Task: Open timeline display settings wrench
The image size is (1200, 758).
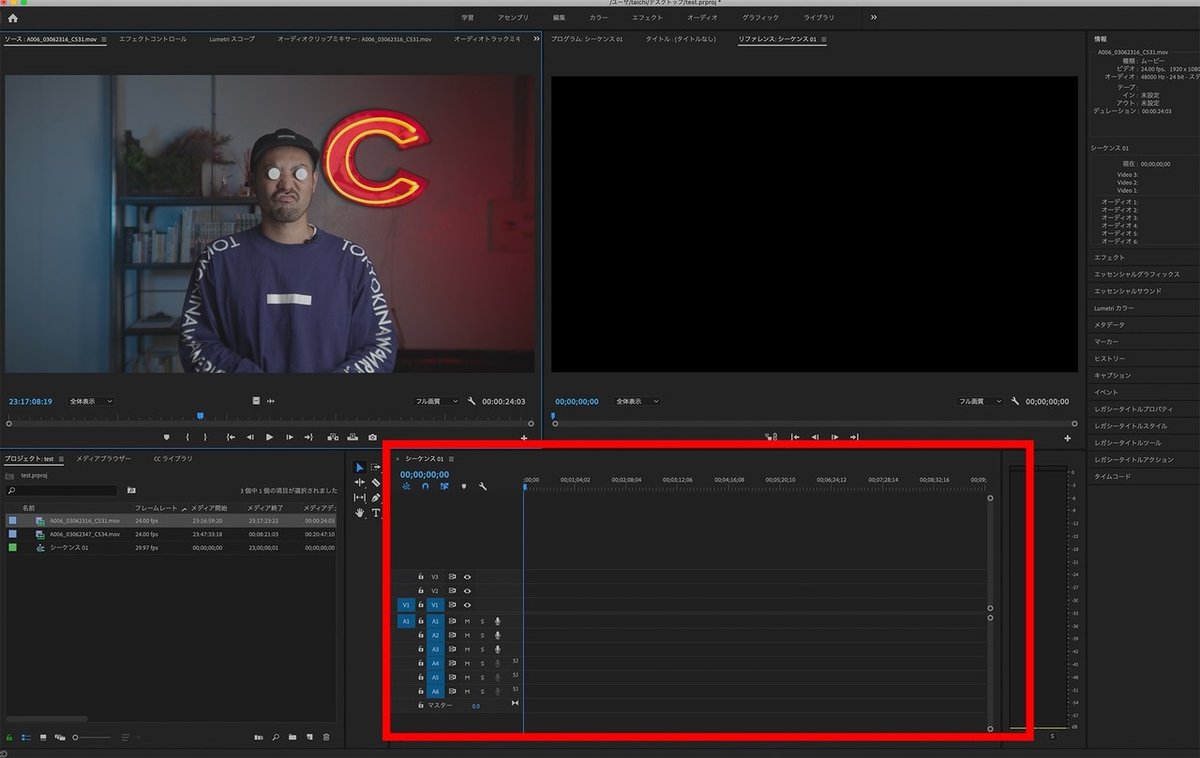Action: [482, 486]
